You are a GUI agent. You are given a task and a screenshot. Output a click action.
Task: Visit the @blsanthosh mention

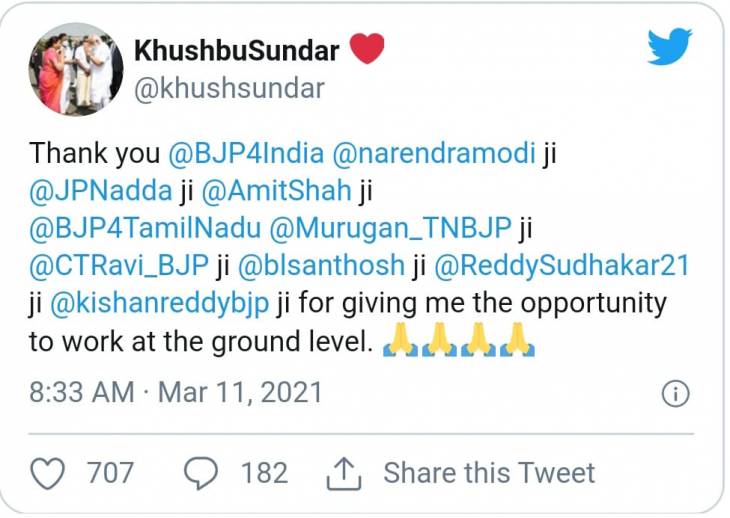pyautogui.click(x=324, y=266)
